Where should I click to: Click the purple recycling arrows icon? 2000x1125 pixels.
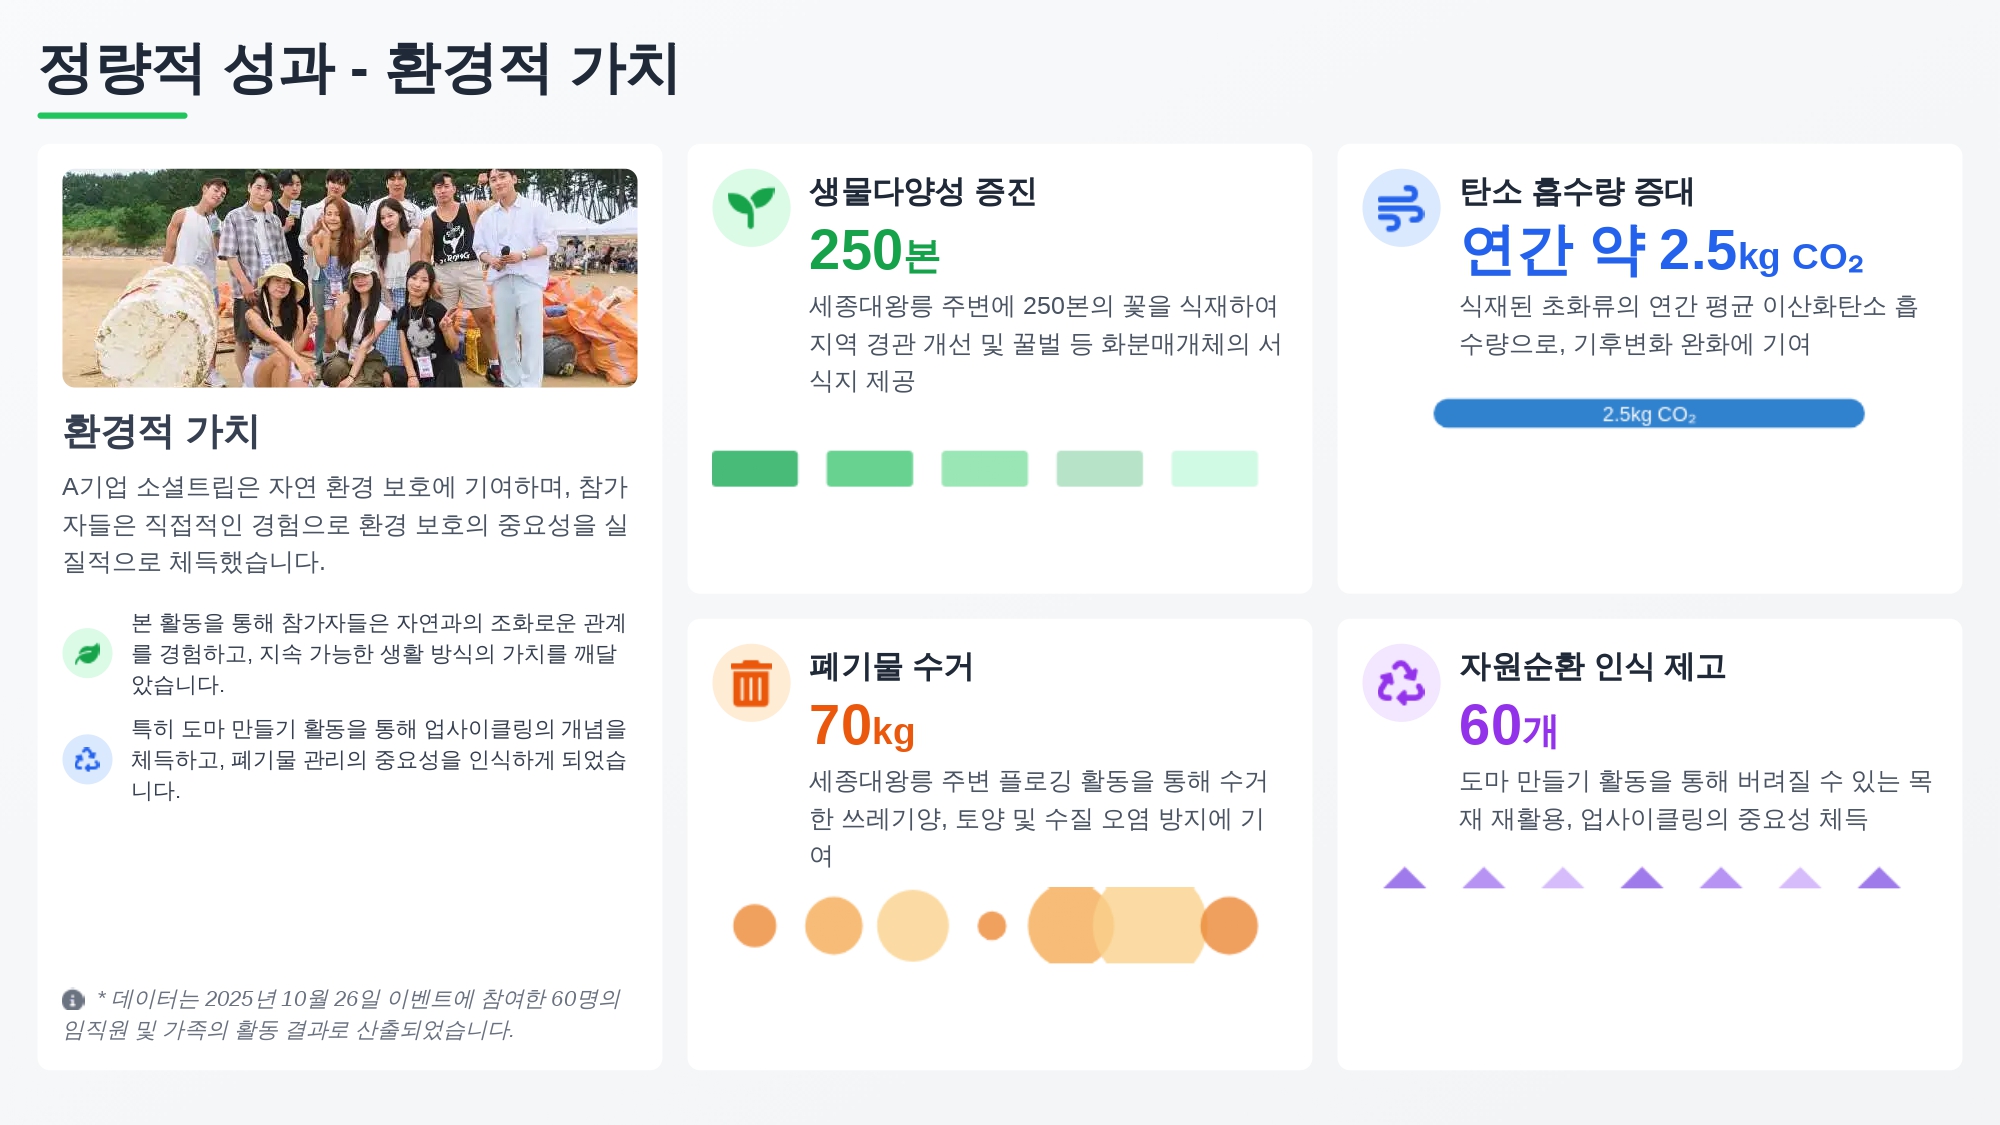point(1401,683)
